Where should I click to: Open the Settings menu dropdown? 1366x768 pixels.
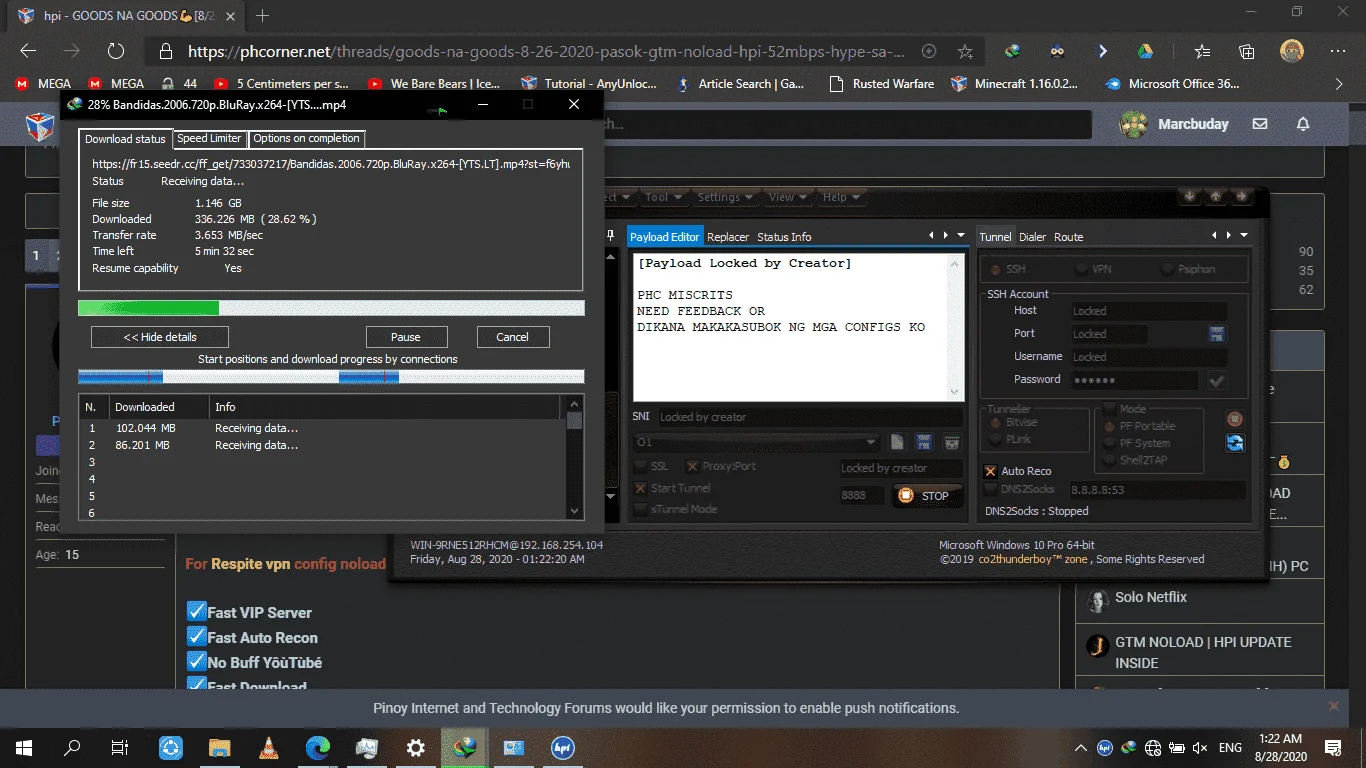725,197
